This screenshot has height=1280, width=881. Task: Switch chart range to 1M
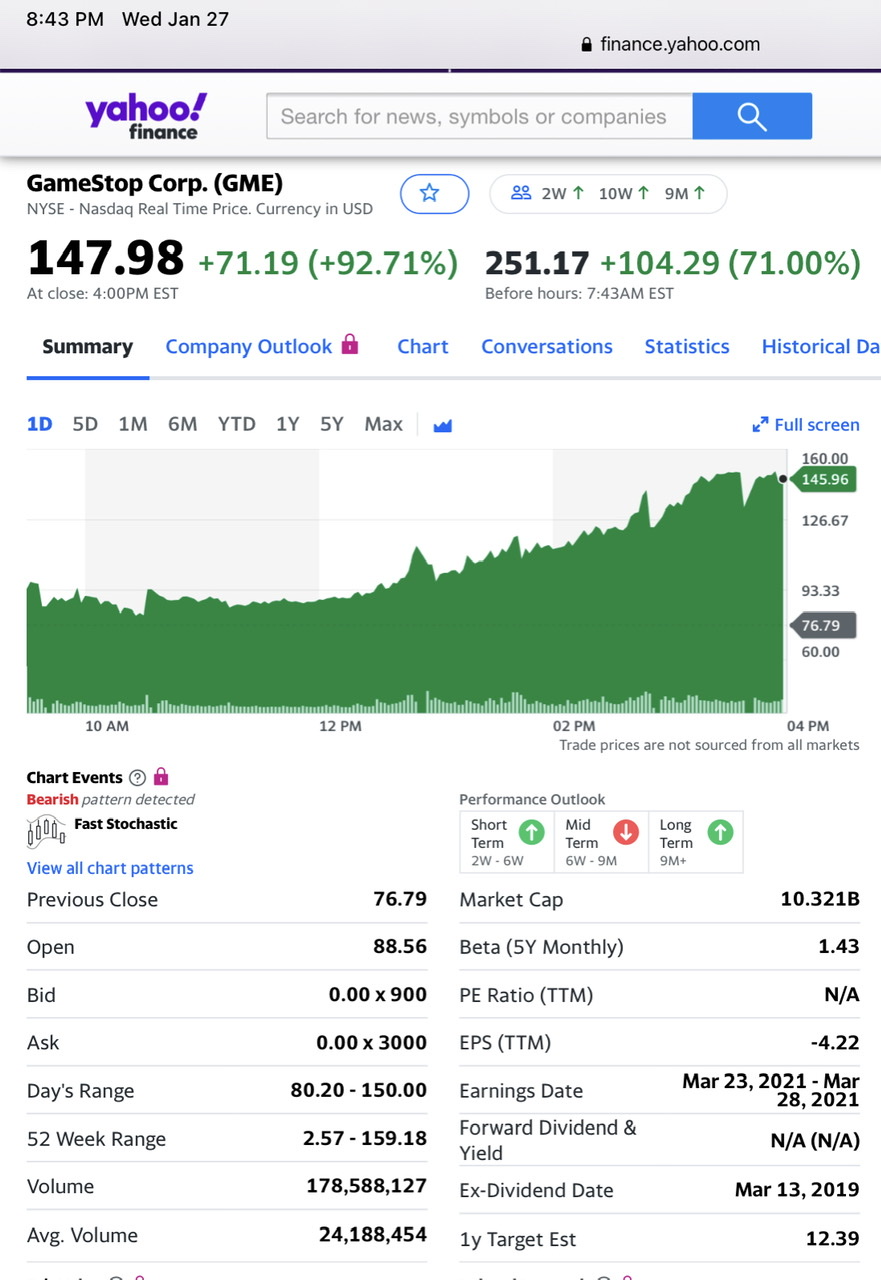click(x=133, y=424)
